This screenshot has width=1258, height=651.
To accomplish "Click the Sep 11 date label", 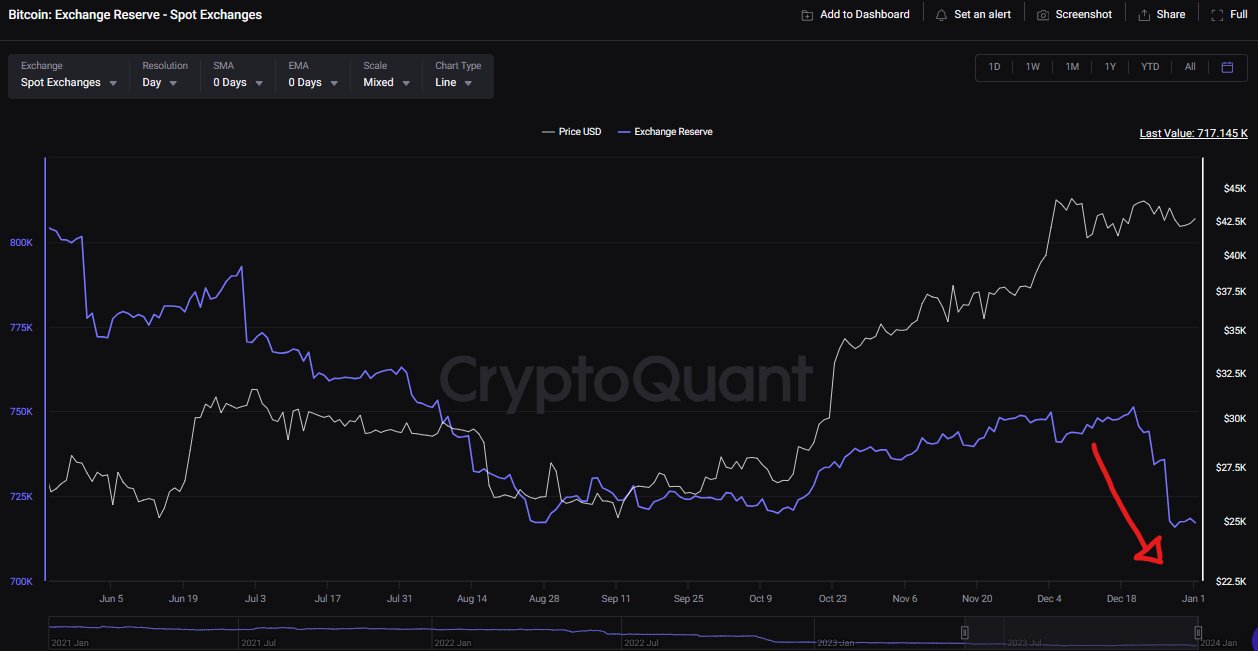I will pyautogui.click(x=615, y=599).
